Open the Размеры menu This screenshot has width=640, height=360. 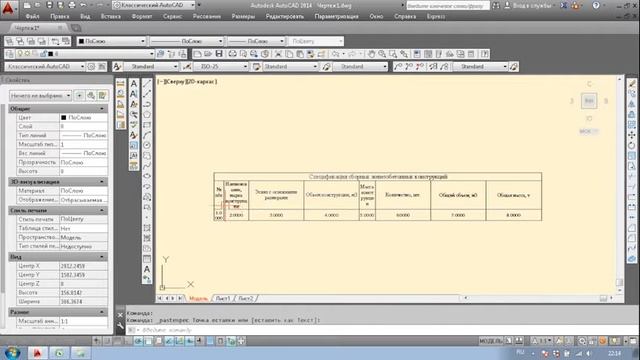243,16
